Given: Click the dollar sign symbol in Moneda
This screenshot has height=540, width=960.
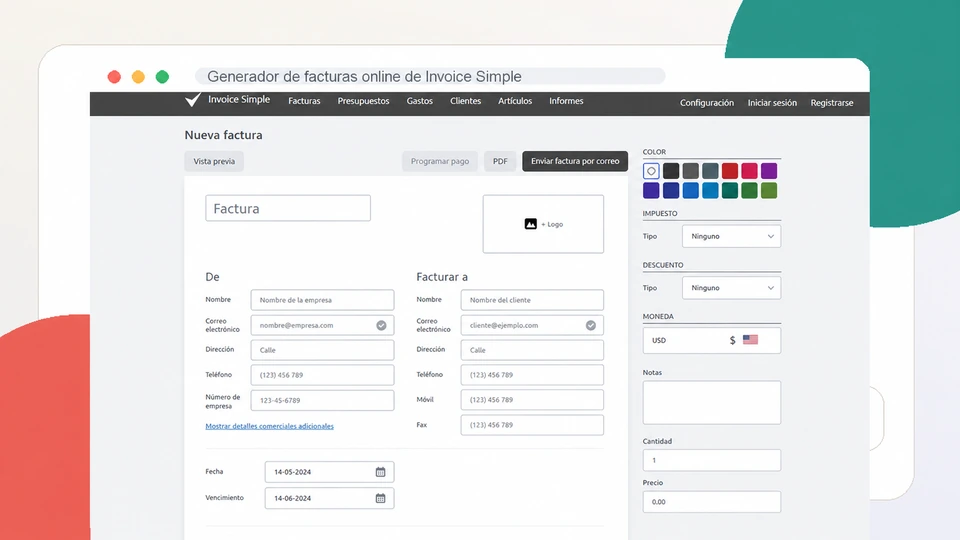Looking at the screenshot, I should click(732, 340).
